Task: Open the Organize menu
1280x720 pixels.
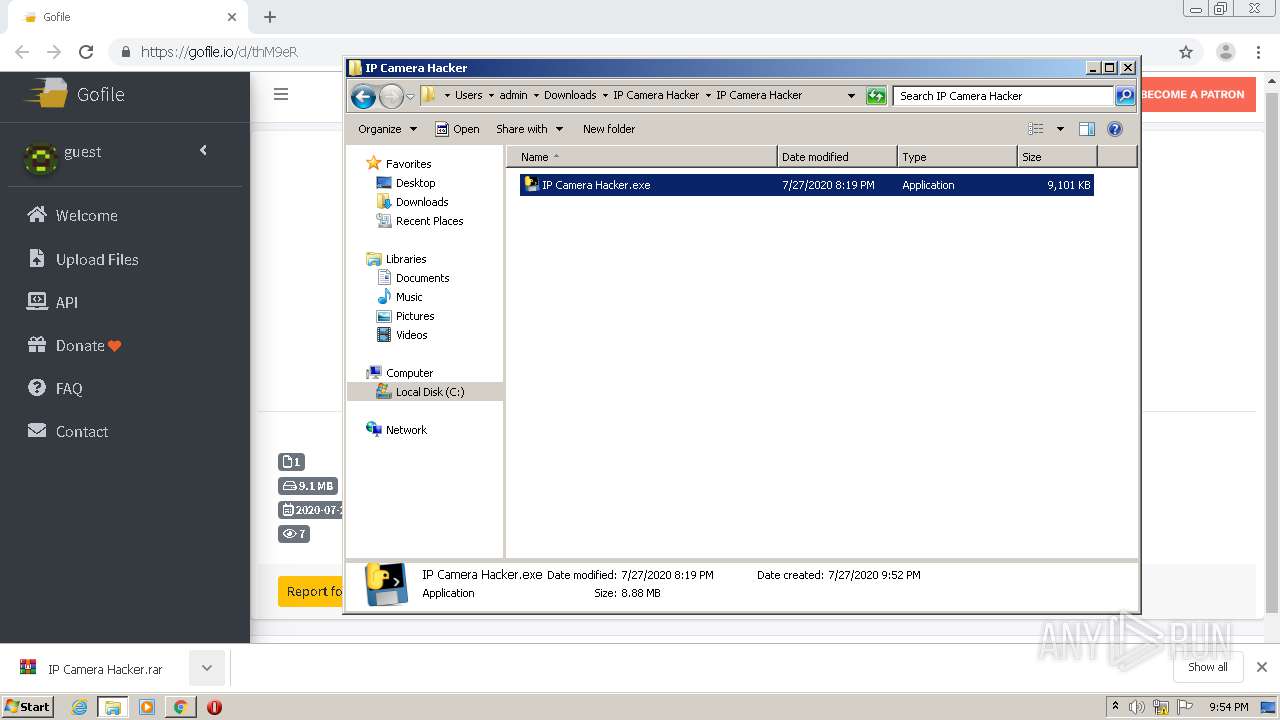Action: (387, 129)
